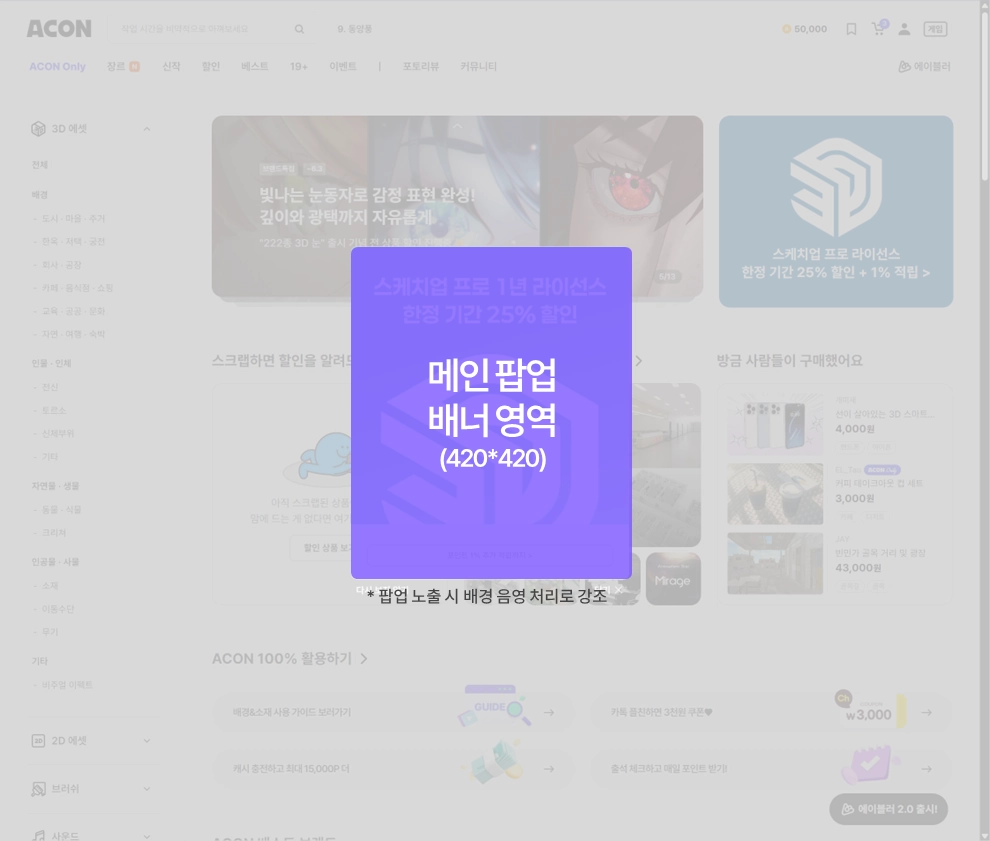The height and width of the screenshot is (841, 990).
Task: Select the ACON Only menu
Action: coord(57,66)
